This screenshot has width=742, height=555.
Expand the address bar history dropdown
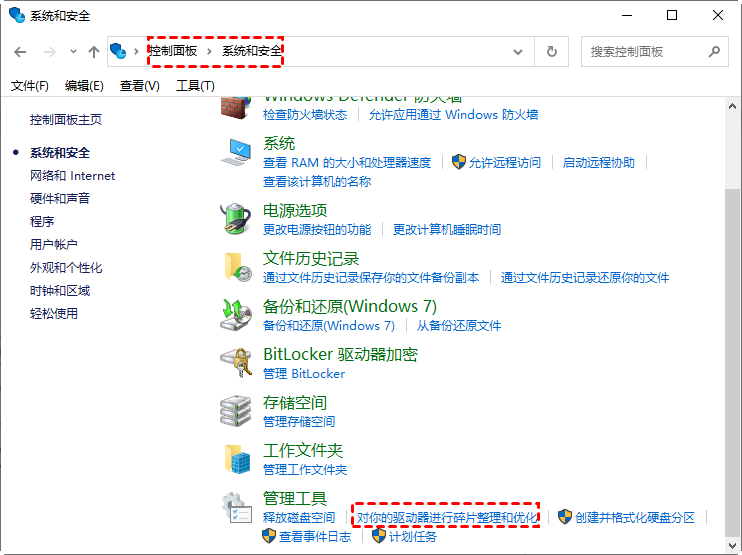pos(518,52)
